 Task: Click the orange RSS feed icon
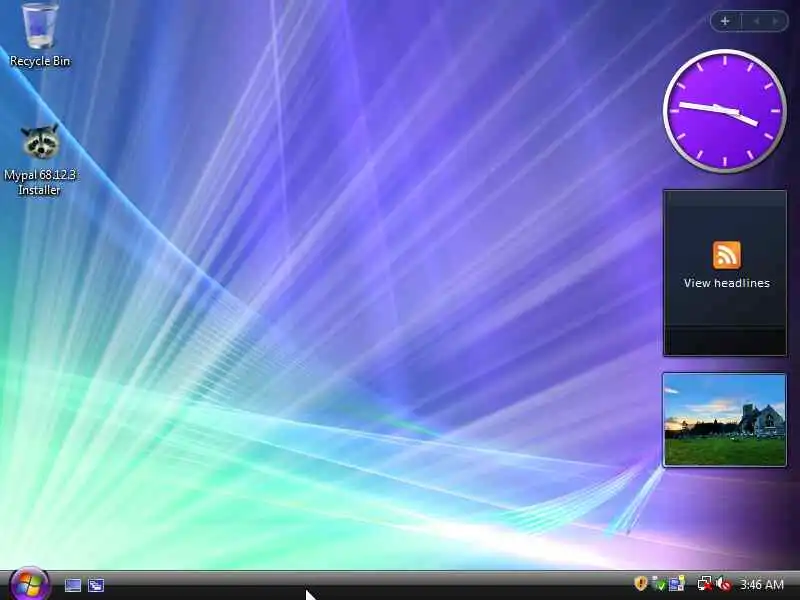727,255
